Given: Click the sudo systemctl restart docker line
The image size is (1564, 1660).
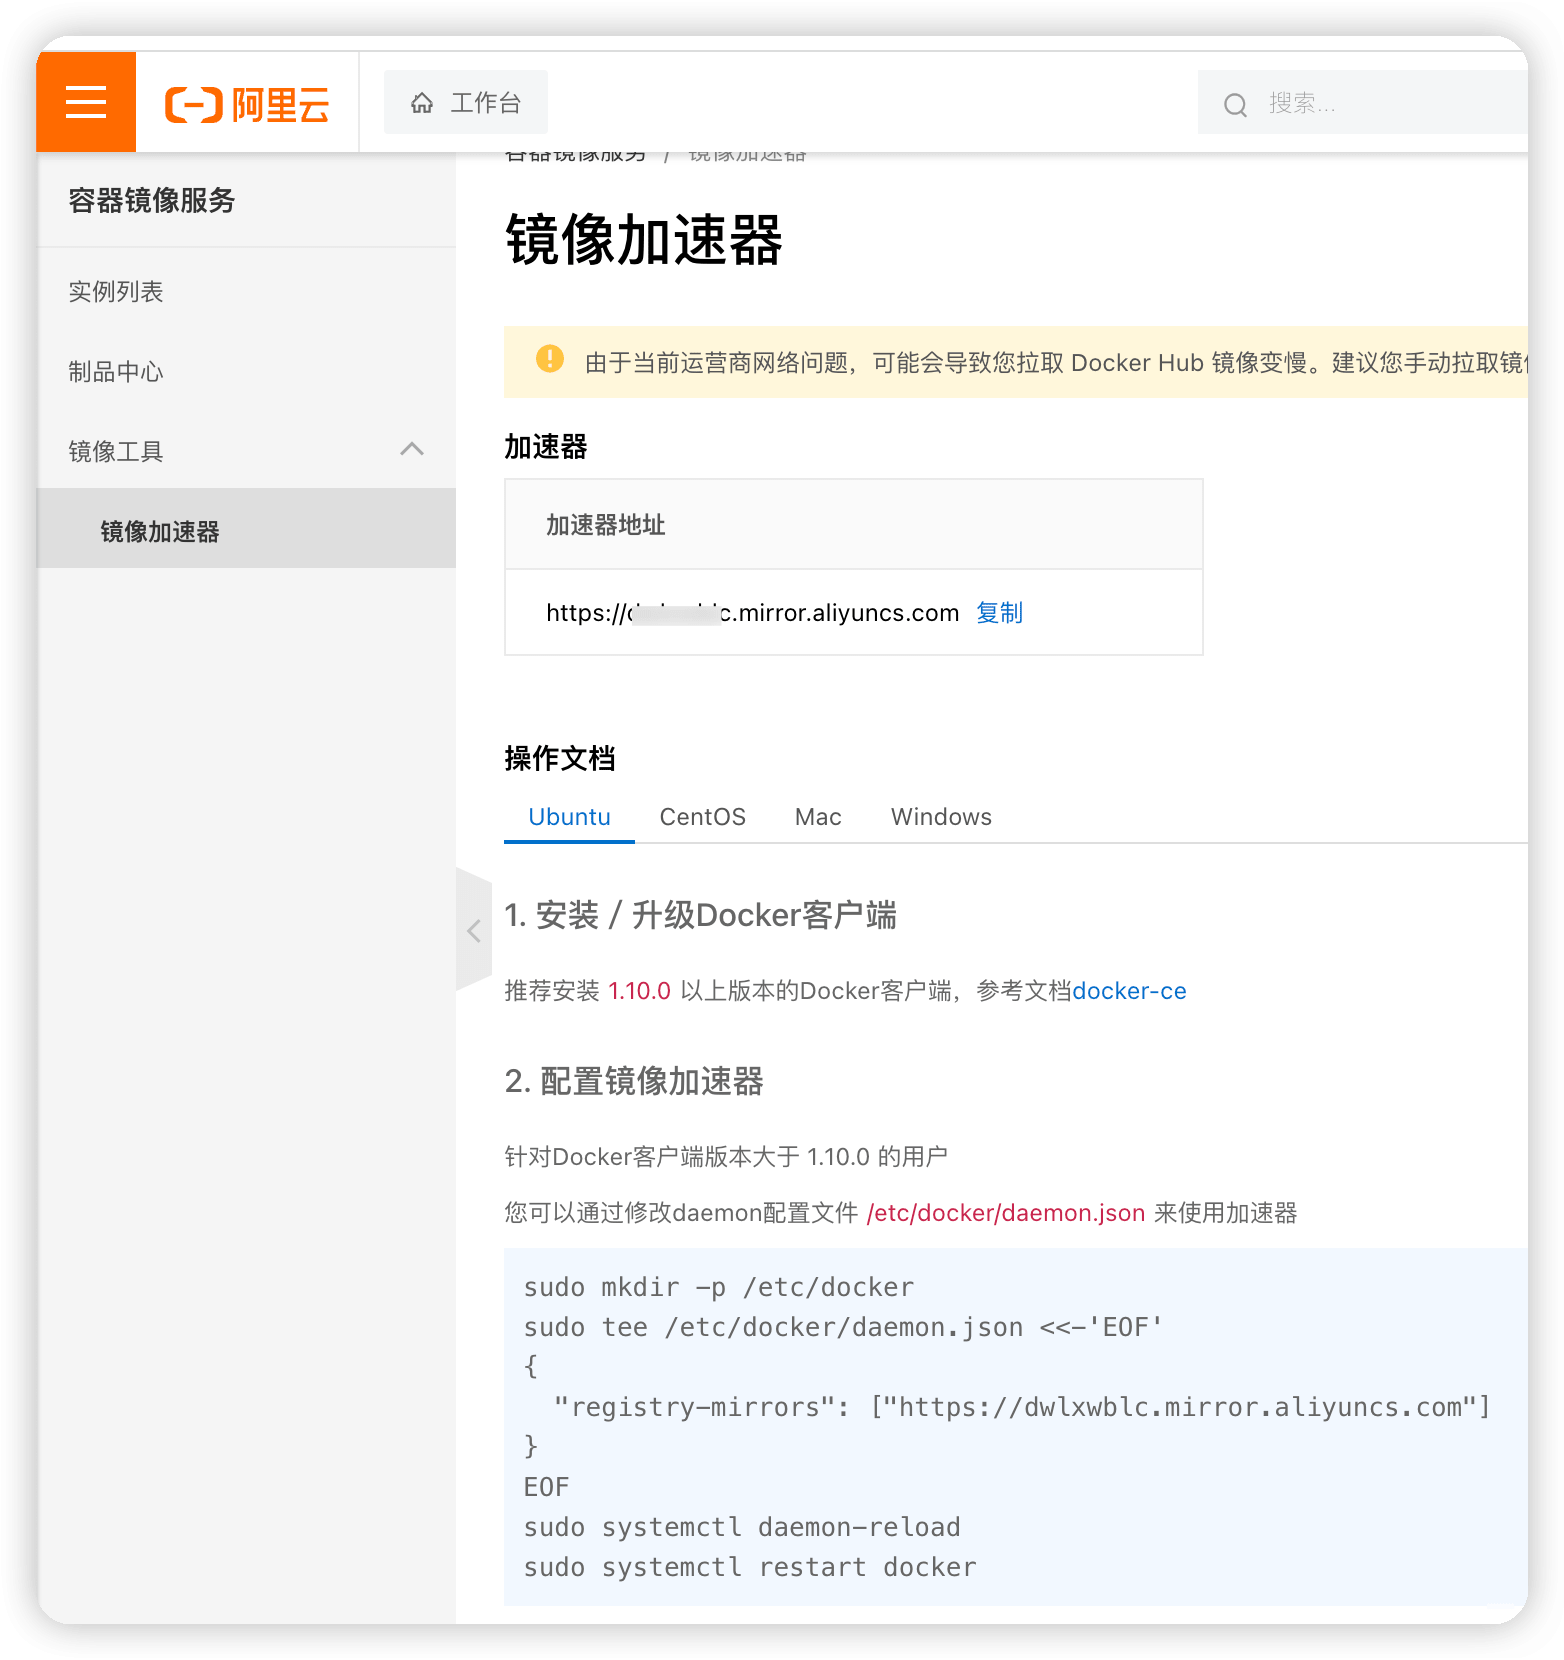Looking at the screenshot, I should pyautogui.click(x=750, y=1567).
